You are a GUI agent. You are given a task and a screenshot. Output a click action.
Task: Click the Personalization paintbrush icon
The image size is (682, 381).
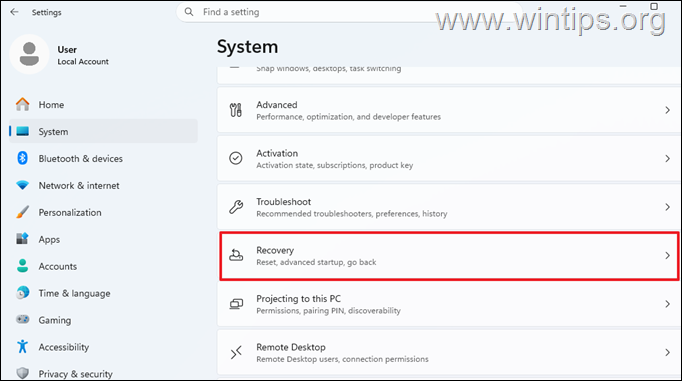pyautogui.click(x=23, y=212)
